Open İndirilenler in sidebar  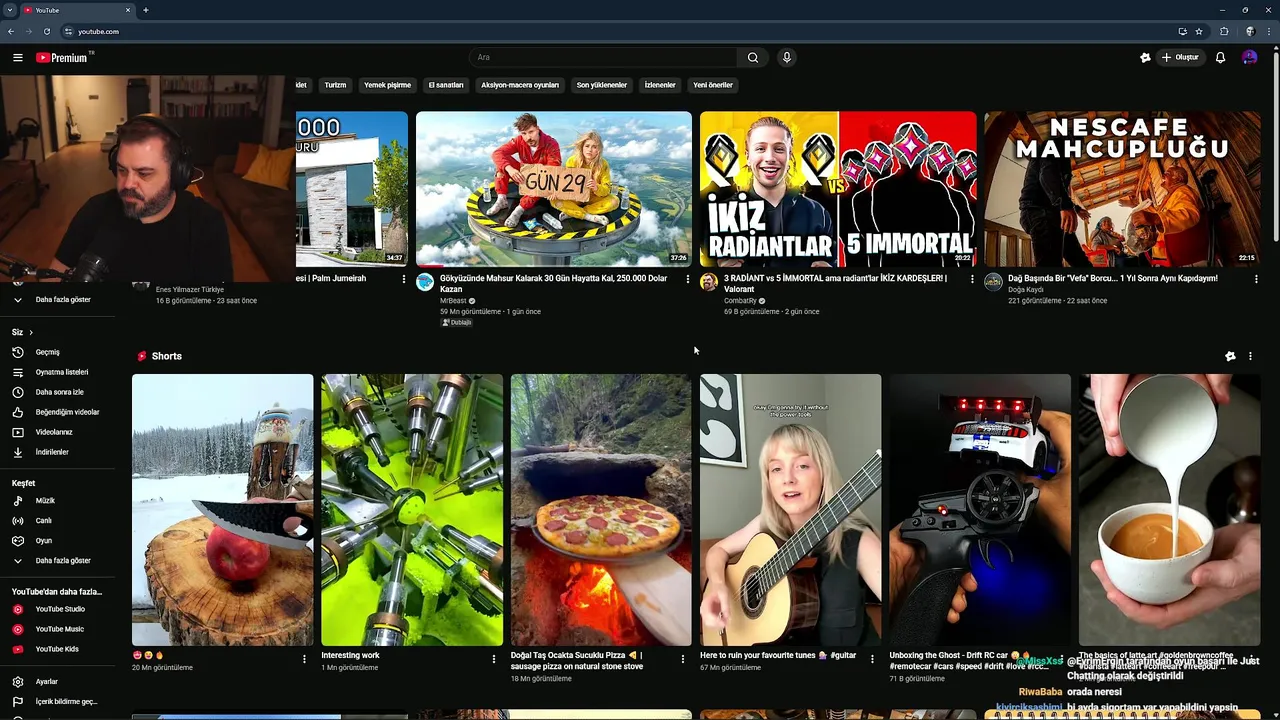pos(58,452)
